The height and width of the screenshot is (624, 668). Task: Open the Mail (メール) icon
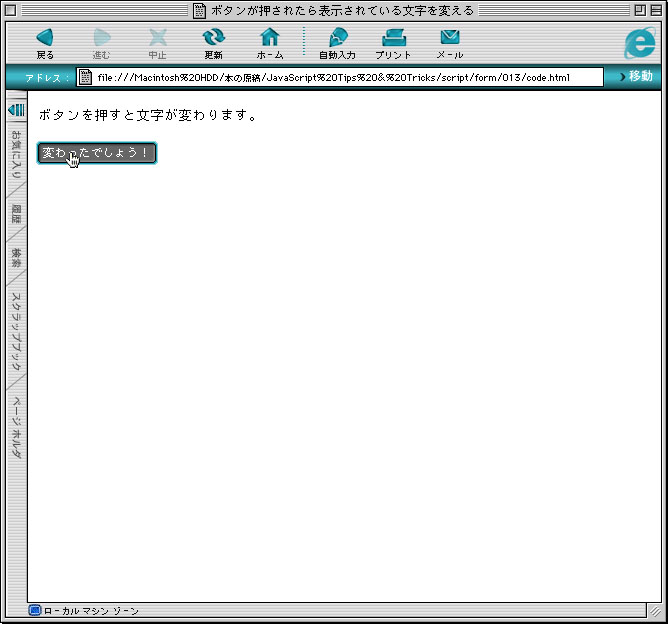(450, 37)
